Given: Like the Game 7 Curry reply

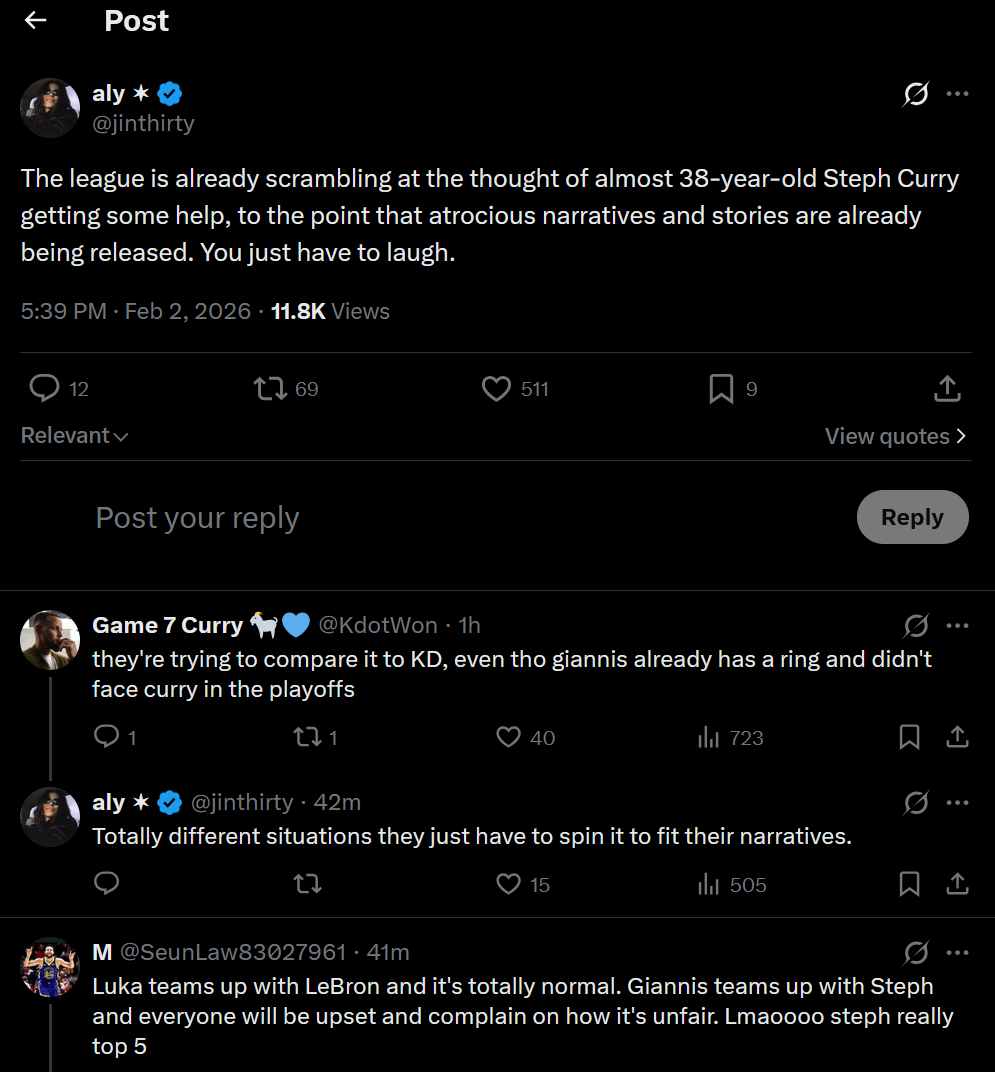Looking at the screenshot, I should [509, 738].
